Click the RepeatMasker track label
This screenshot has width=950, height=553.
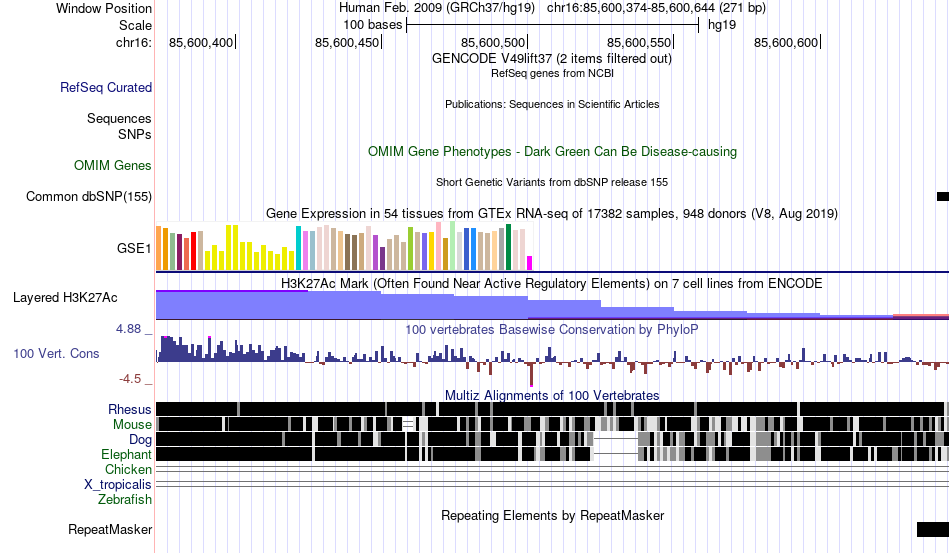point(110,529)
